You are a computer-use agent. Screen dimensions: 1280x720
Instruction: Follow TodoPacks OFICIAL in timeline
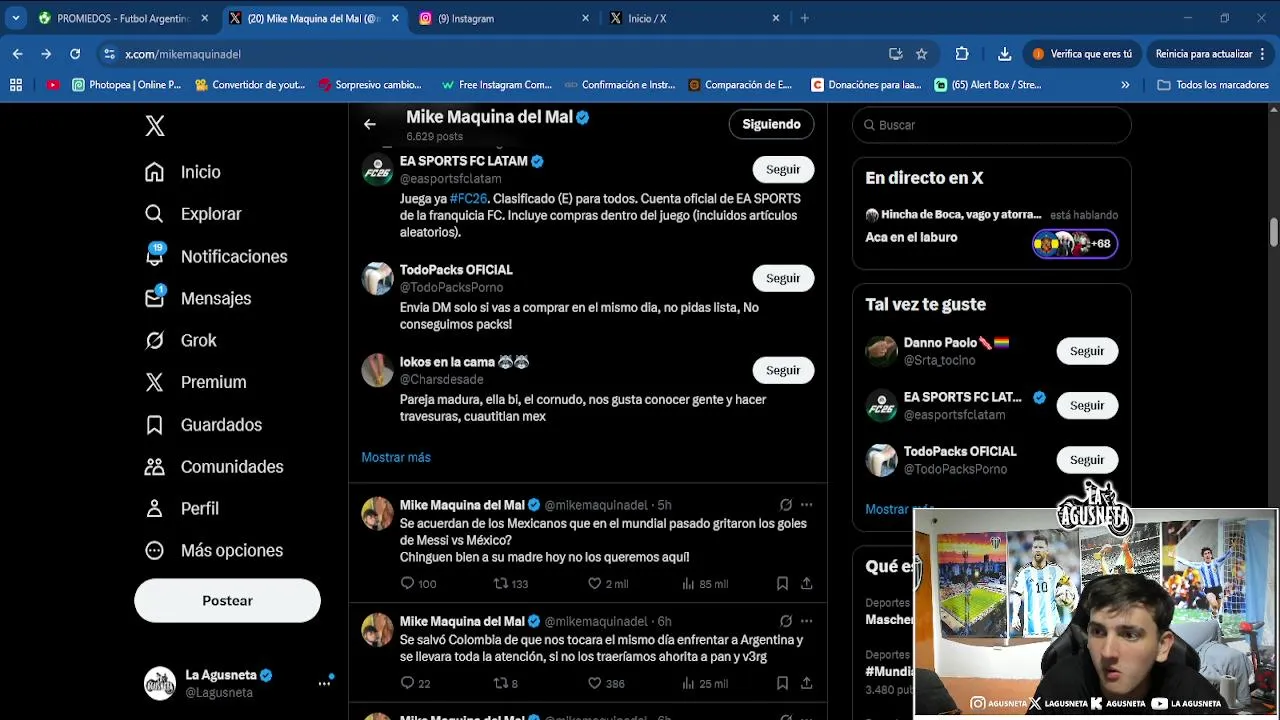coord(783,278)
